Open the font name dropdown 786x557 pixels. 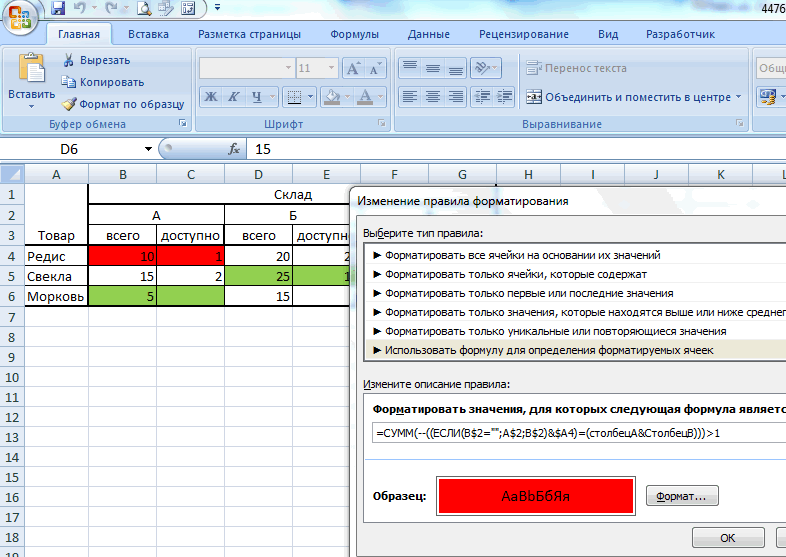[288, 68]
